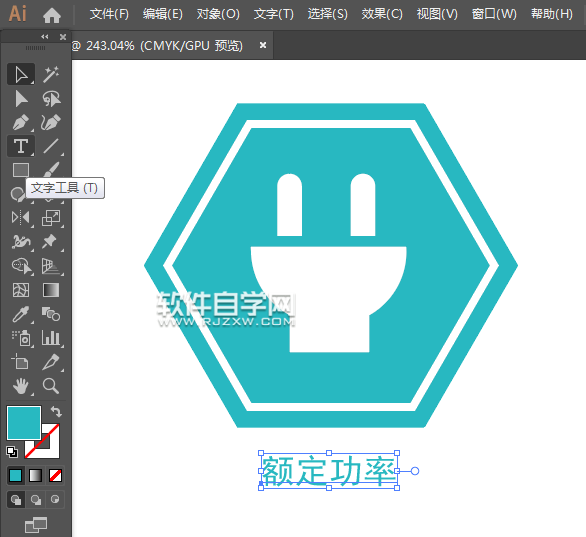The height and width of the screenshot is (537, 586).
Task: Open the 帮助(H) menu
Action: click(x=552, y=14)
